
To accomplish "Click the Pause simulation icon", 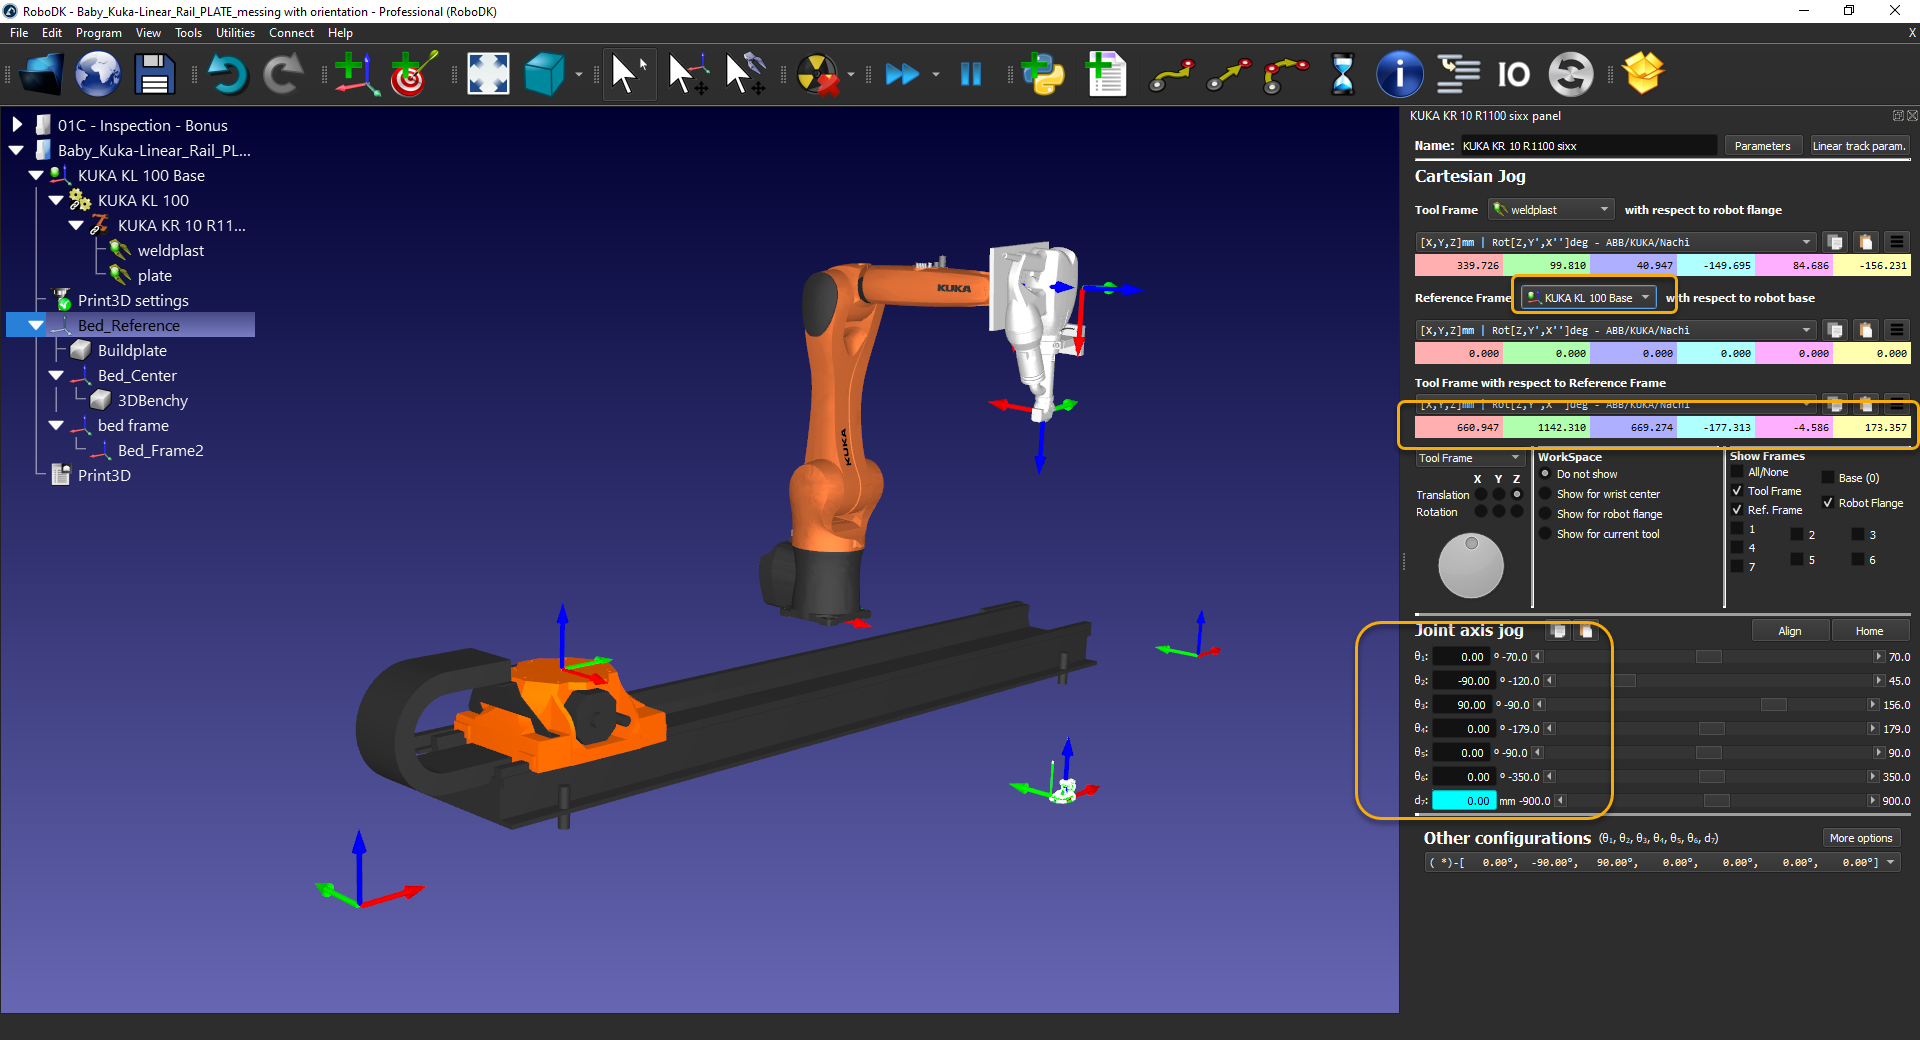I will click(970, 75).
